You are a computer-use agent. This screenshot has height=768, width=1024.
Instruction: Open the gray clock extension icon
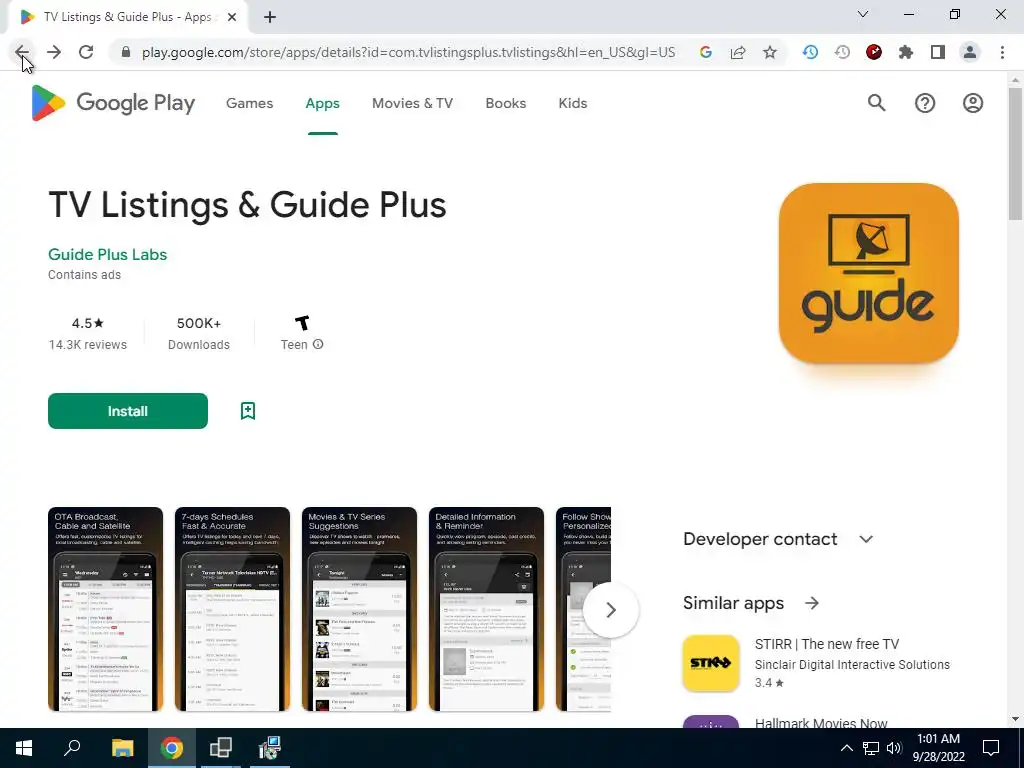[842, 52]
